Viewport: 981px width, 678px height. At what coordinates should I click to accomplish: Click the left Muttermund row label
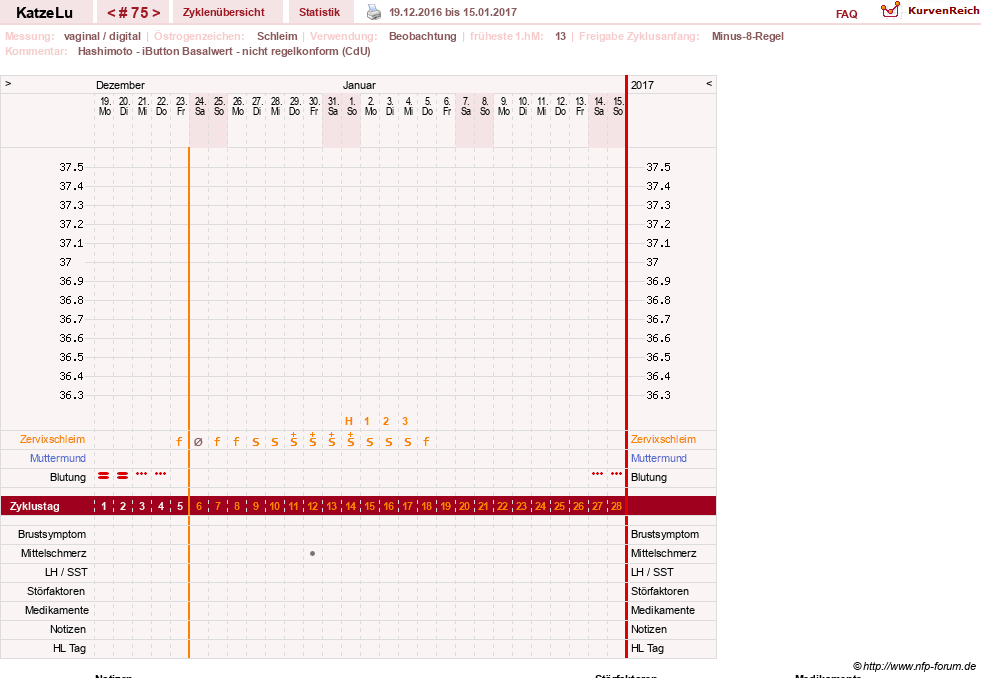pyautogui.click(x=58, y=458)
